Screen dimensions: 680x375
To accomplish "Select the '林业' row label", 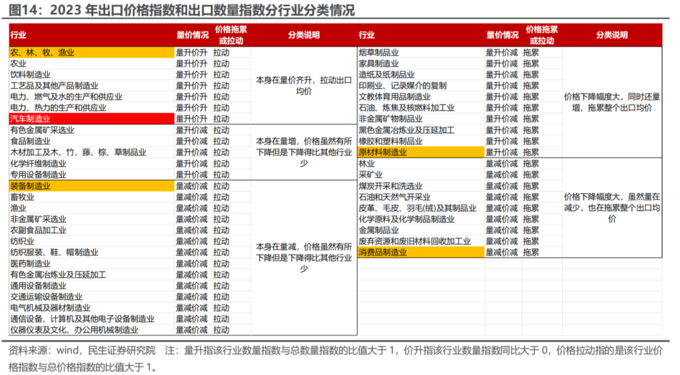I will tap(366, 163).
